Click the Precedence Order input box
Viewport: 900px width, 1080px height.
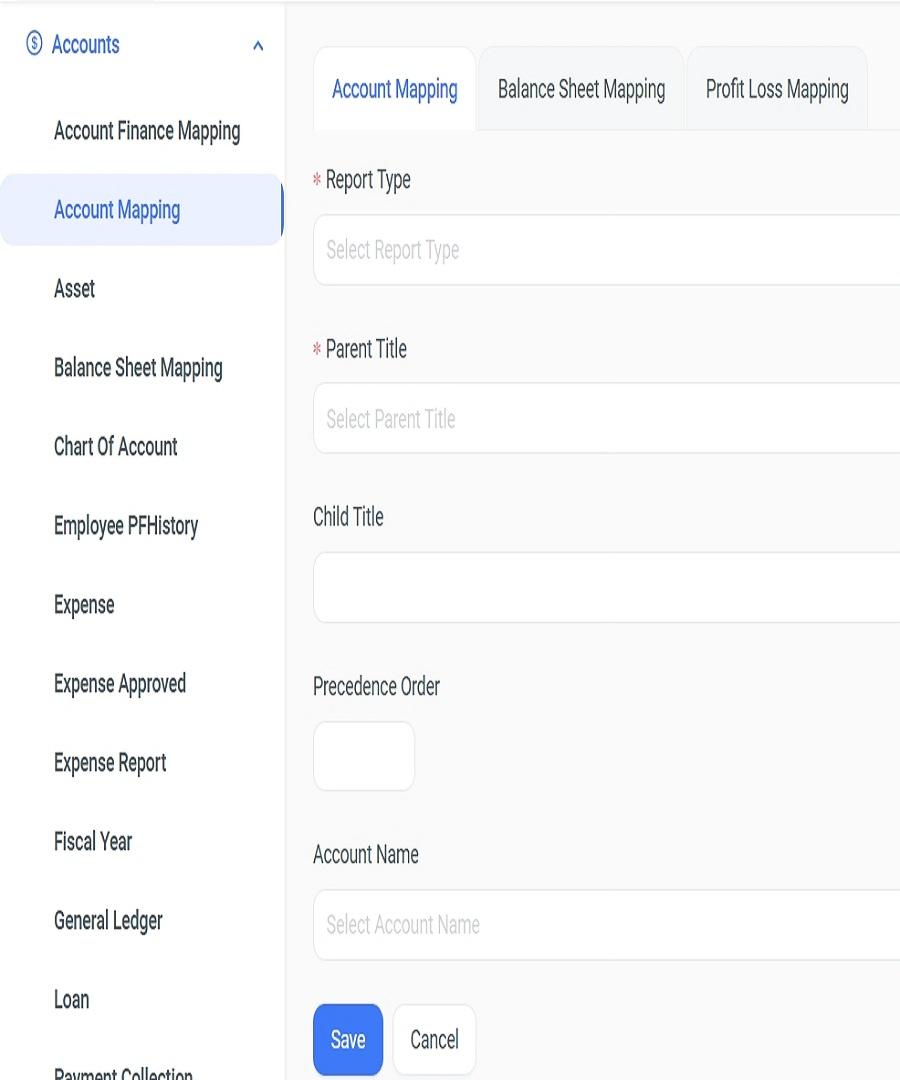click(364, 756)
